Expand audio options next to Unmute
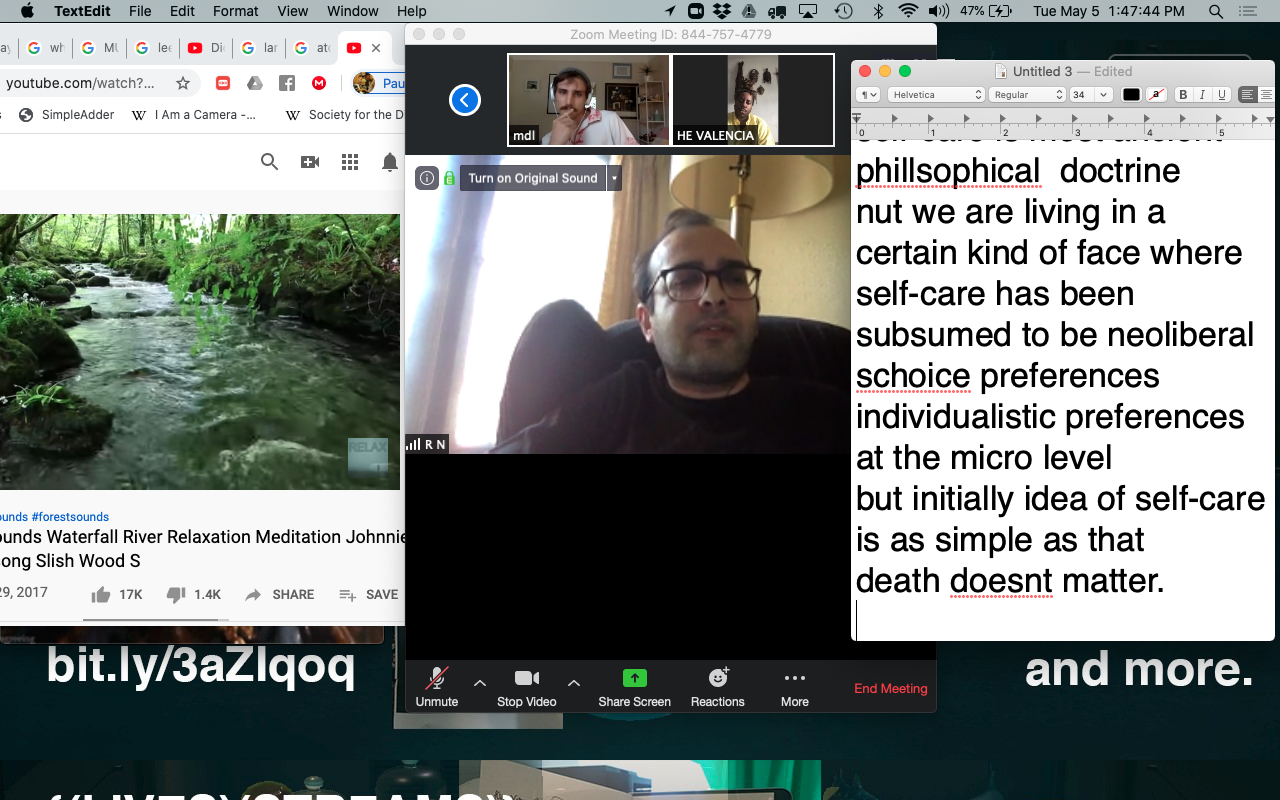 click(479, 685)
